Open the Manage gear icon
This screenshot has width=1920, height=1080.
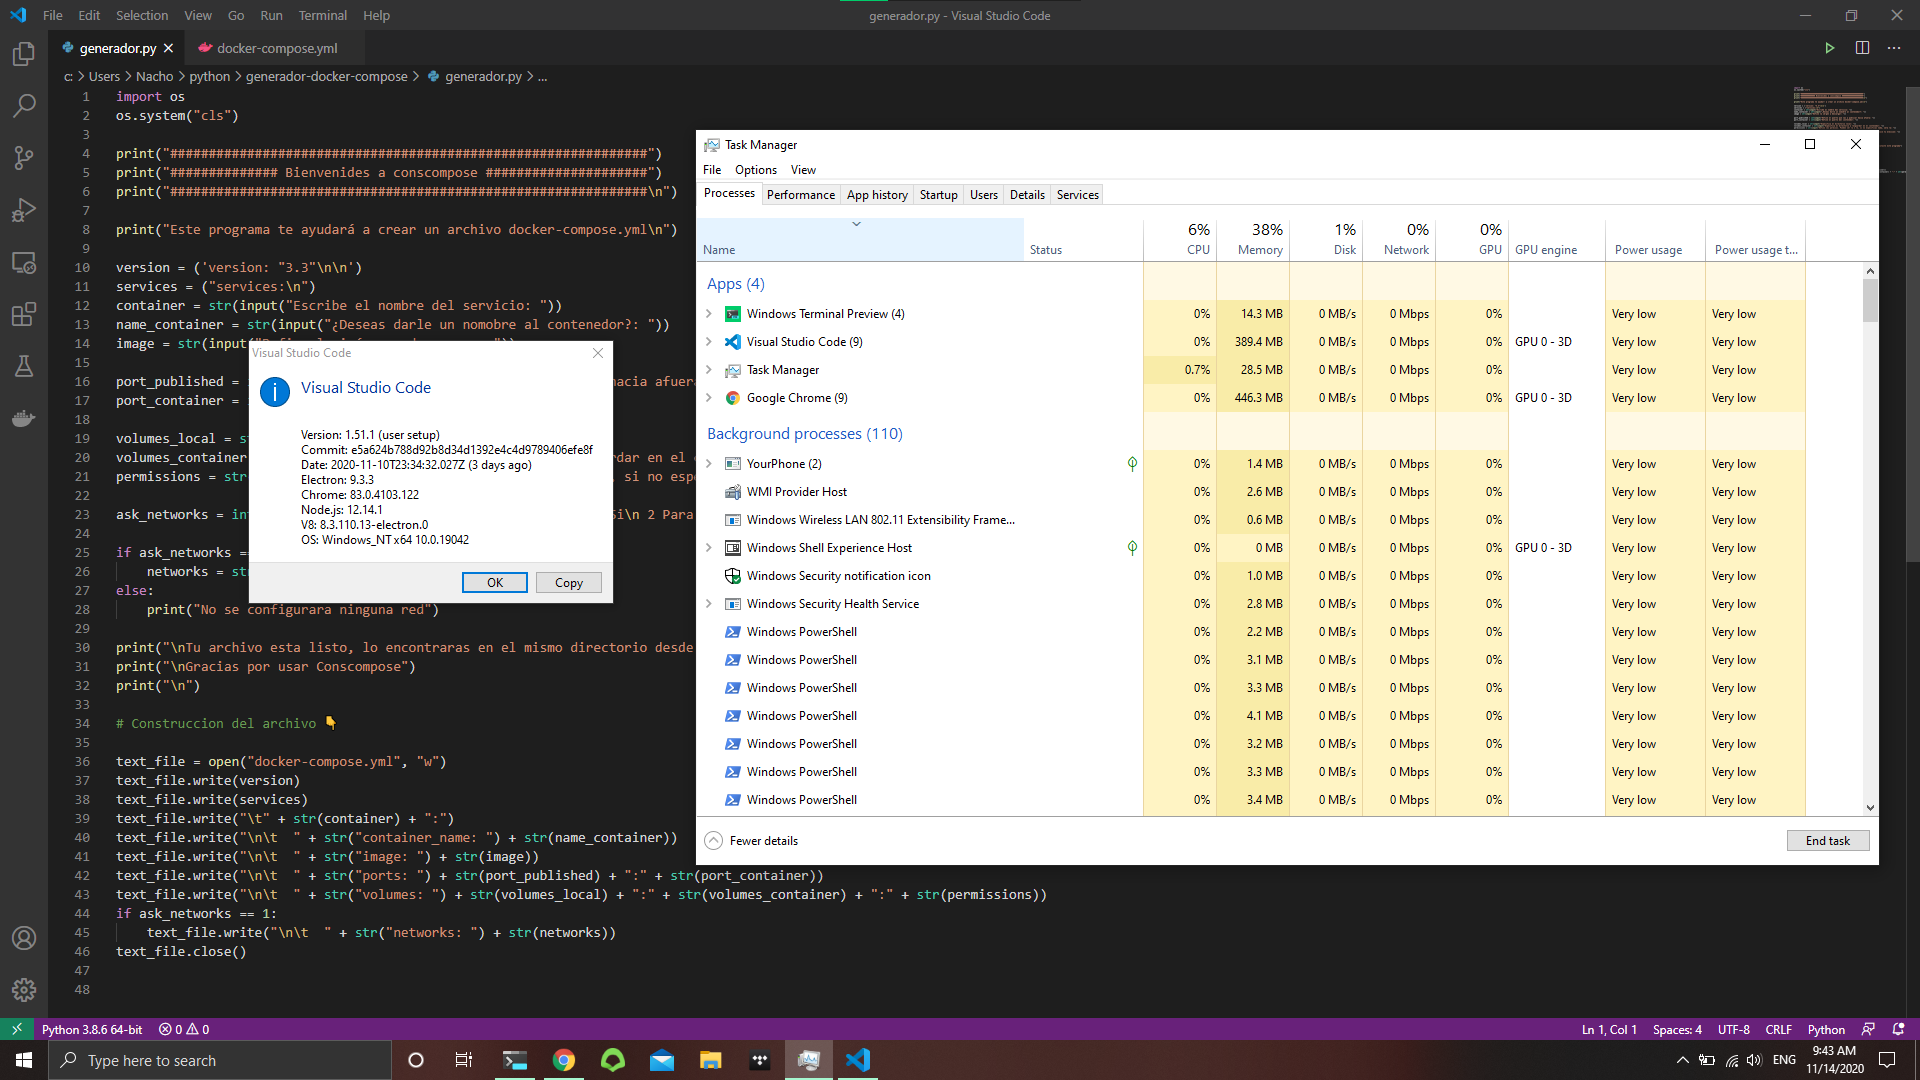click(24, 989)
